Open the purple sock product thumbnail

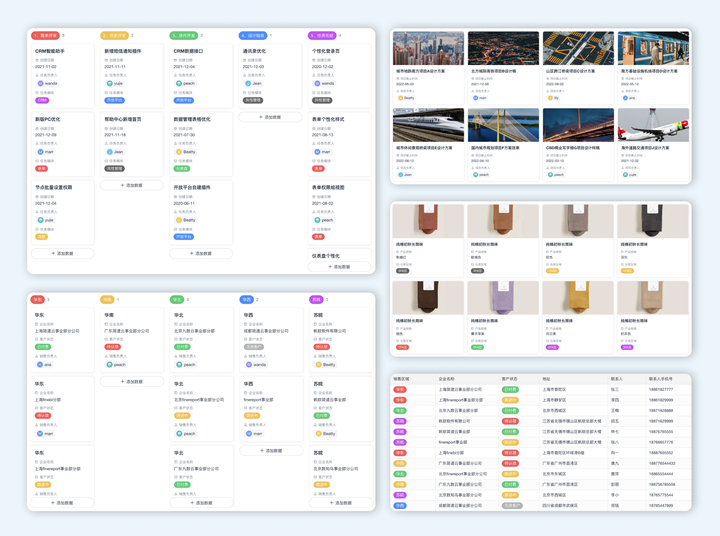click(x=503, y=298)
